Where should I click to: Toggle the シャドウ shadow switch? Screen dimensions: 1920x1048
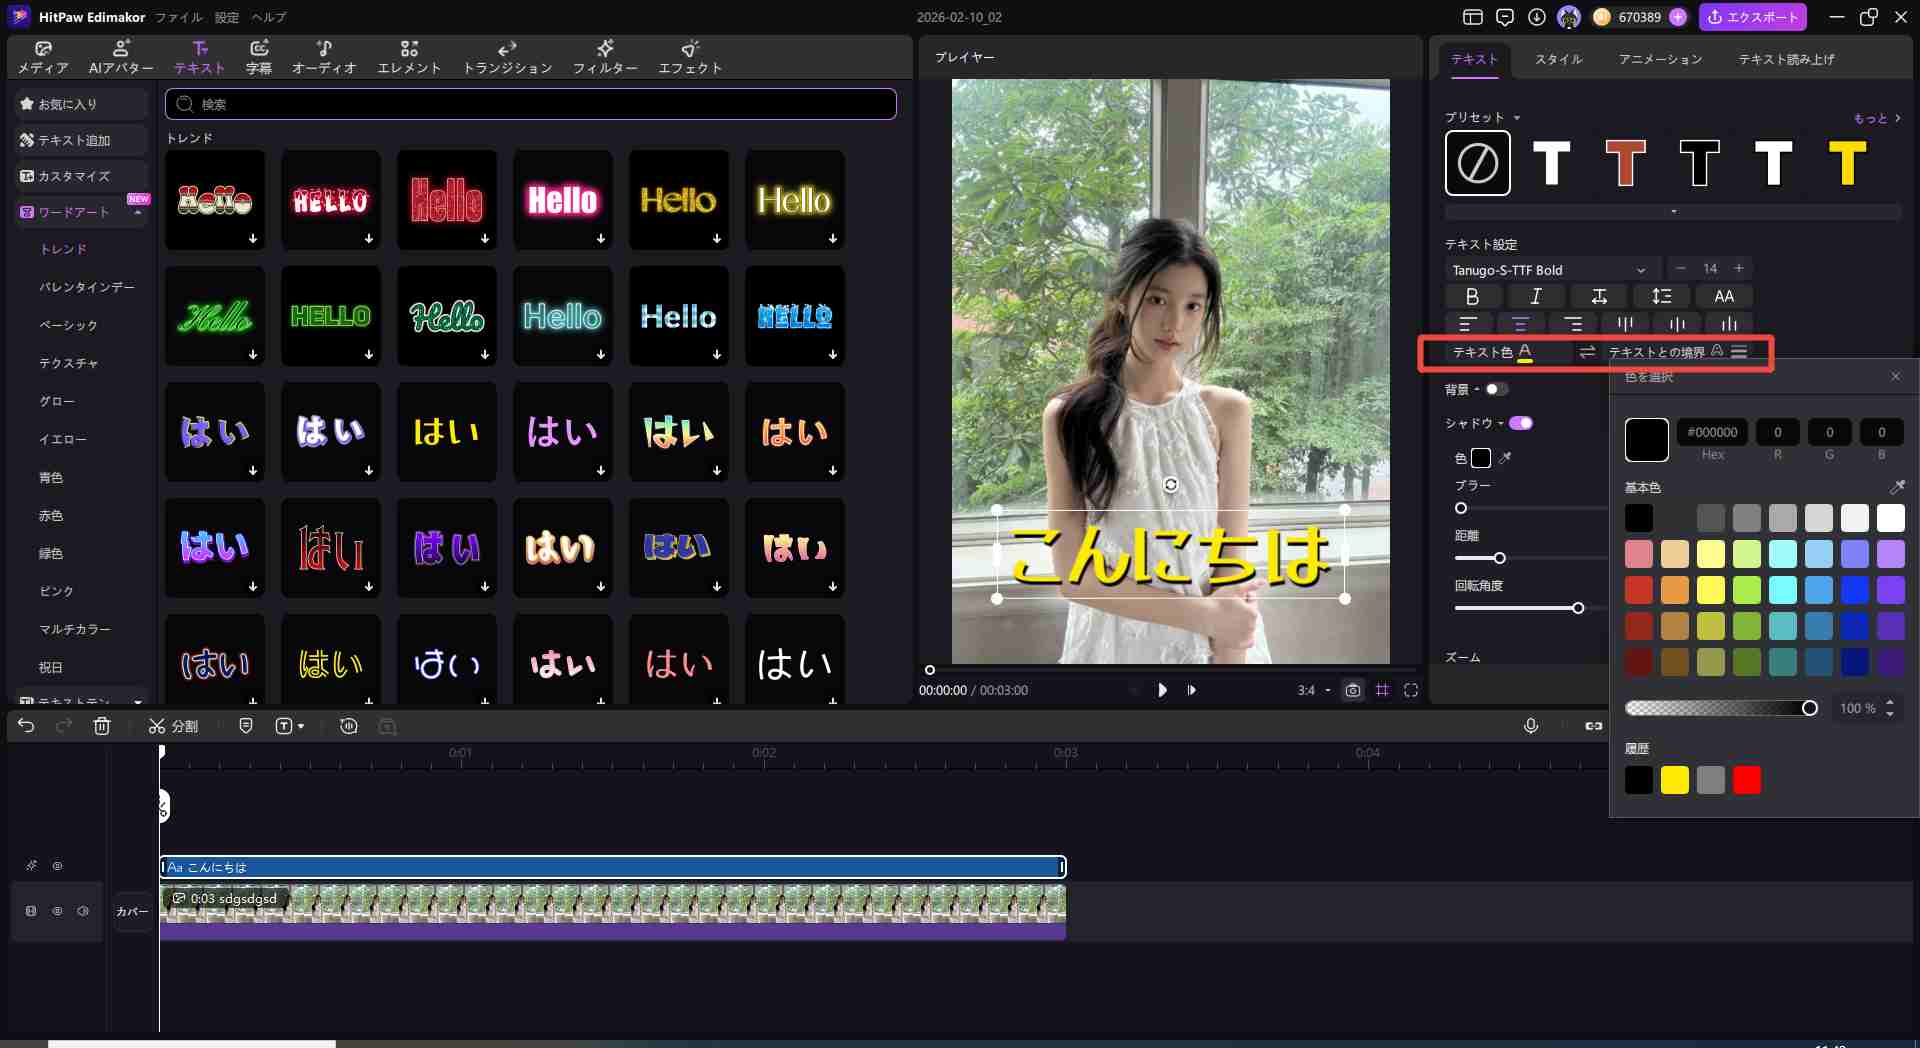pos(1521,423)
